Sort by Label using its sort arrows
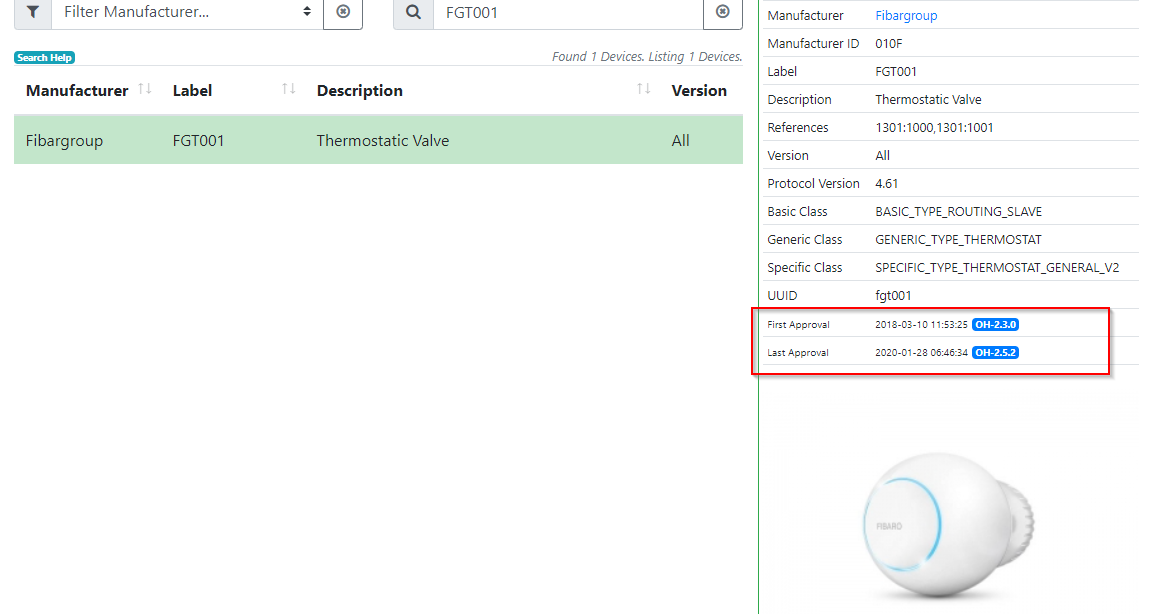This screenshot has width=1149, height=614. coord(288,89)
